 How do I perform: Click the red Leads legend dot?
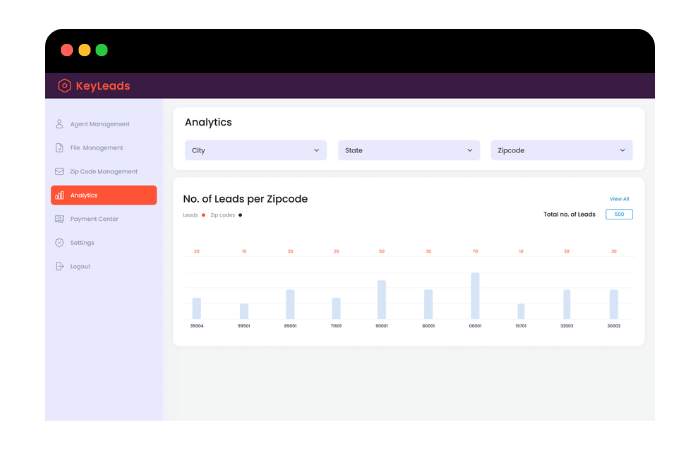204,215
